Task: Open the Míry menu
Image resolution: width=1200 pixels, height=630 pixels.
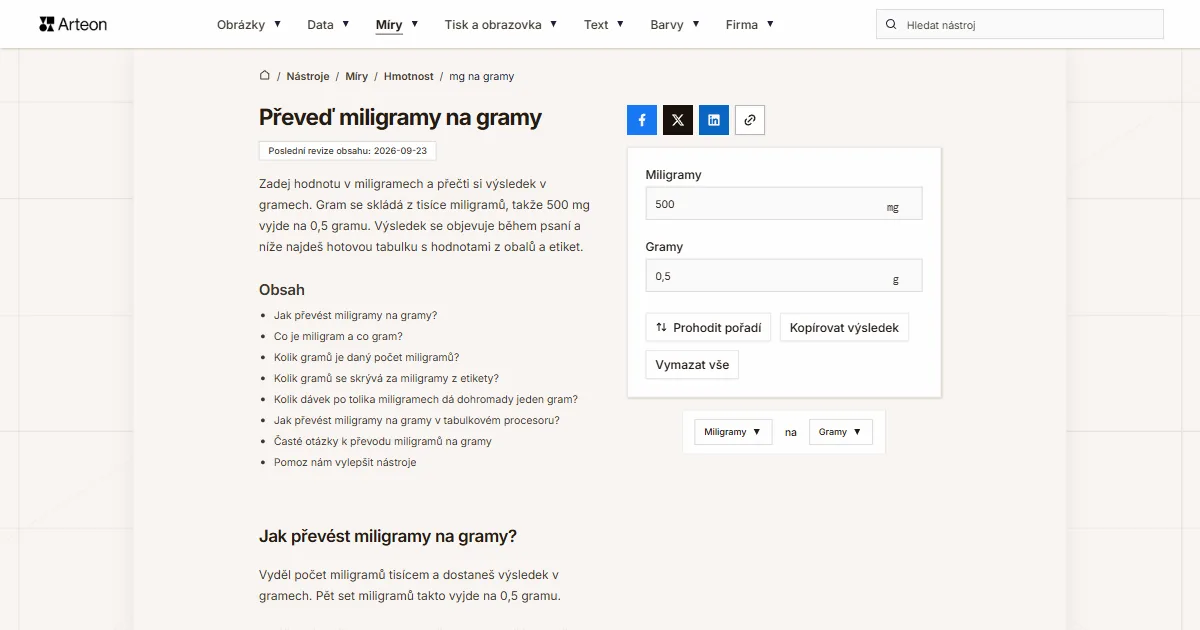Action: [x=397, y=24]
